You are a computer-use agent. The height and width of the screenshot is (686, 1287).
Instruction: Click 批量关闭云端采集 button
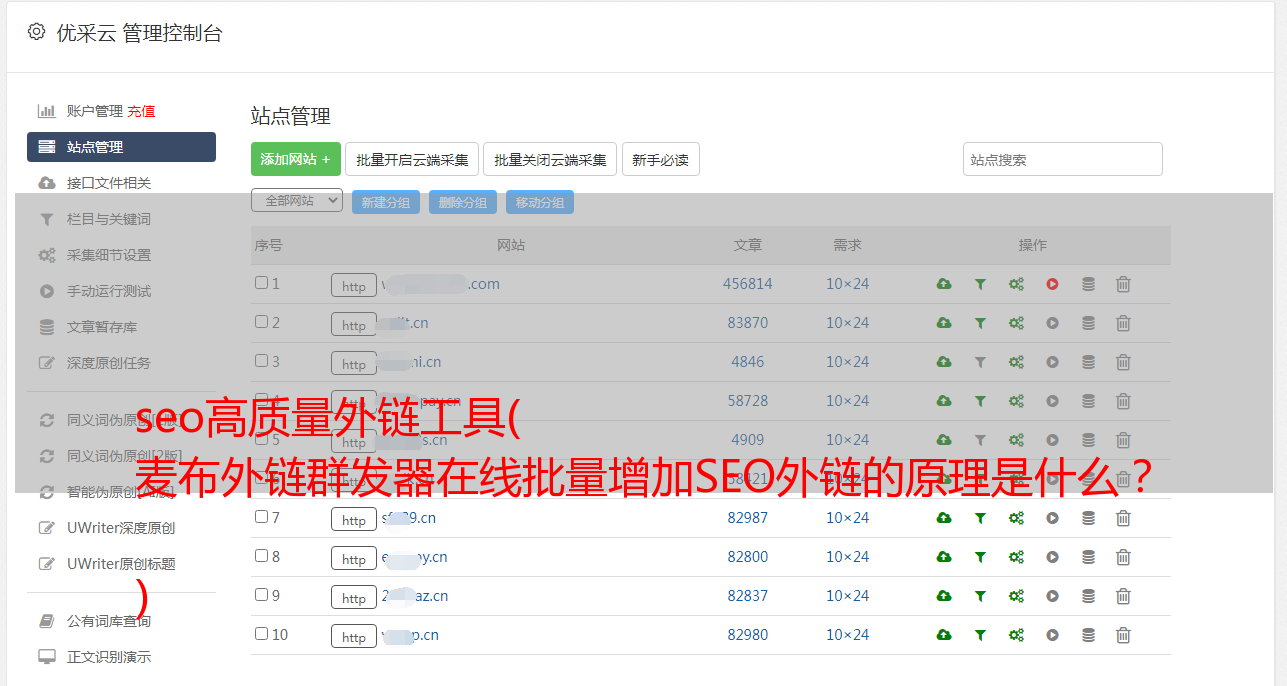coord(550,159)
